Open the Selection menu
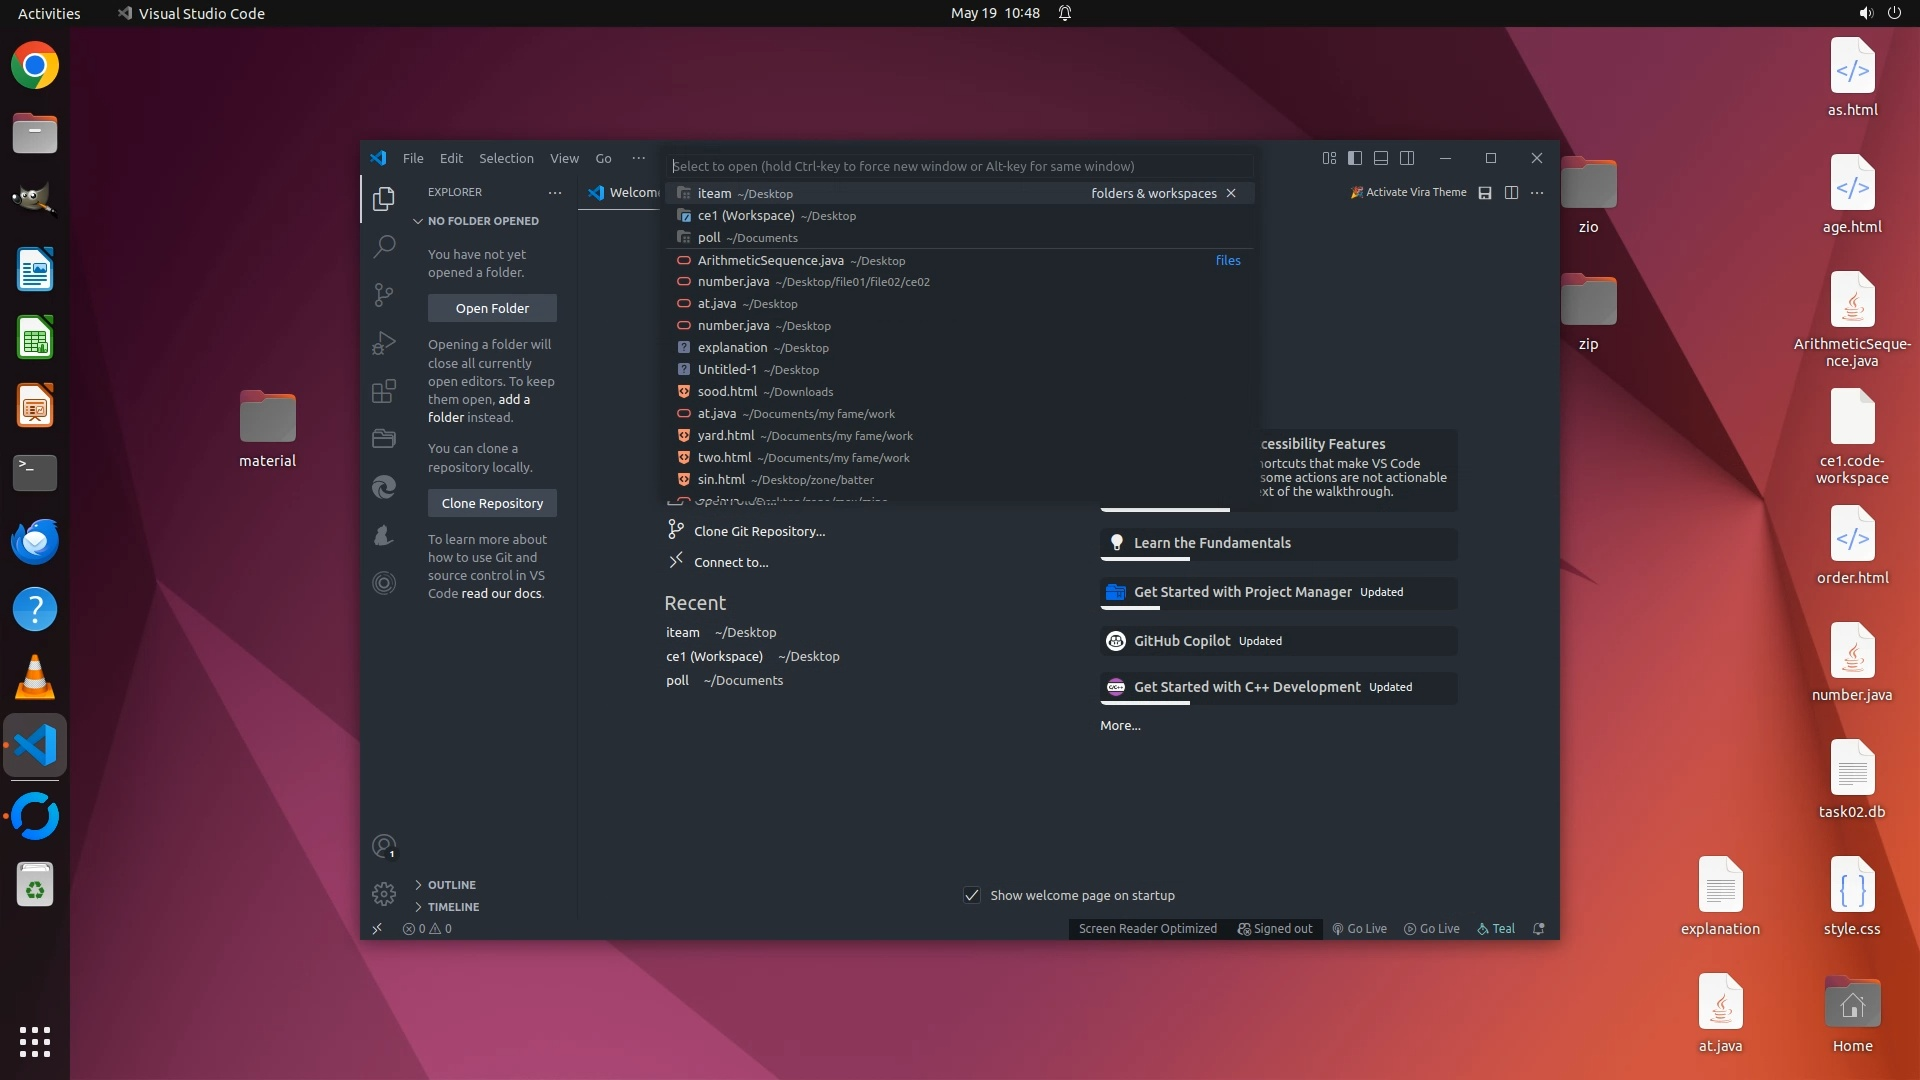The height and width of the screenshot is (1080, 1920). [x=506, y=158]
